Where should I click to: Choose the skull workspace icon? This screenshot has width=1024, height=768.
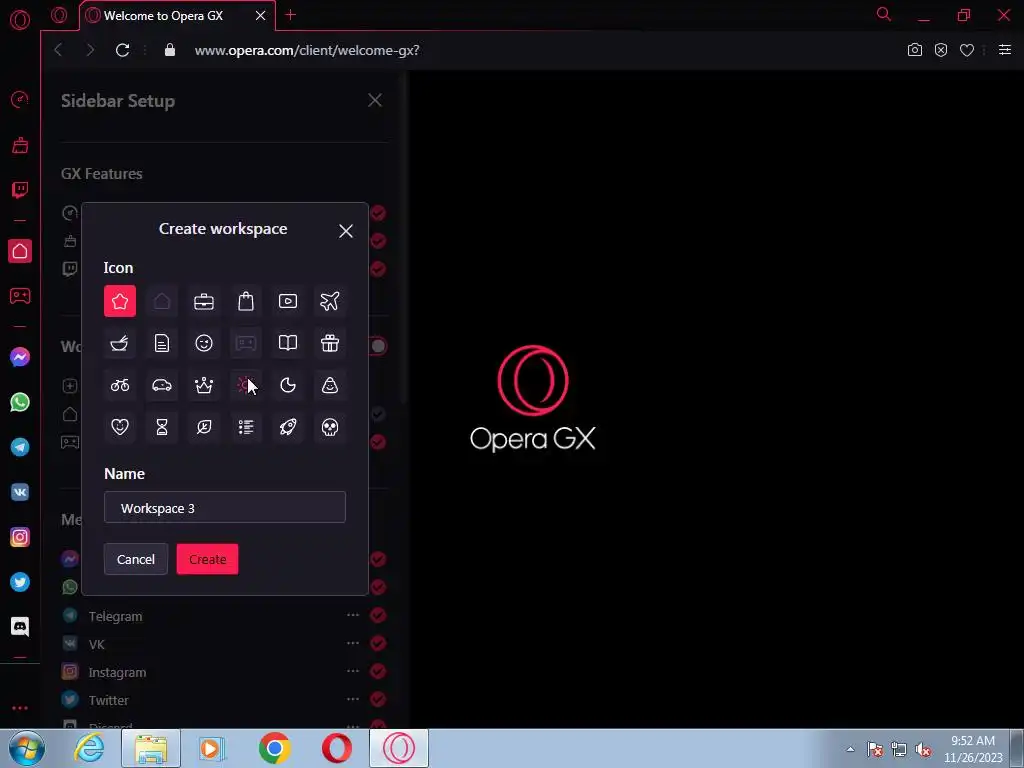(x=330, y=427)
